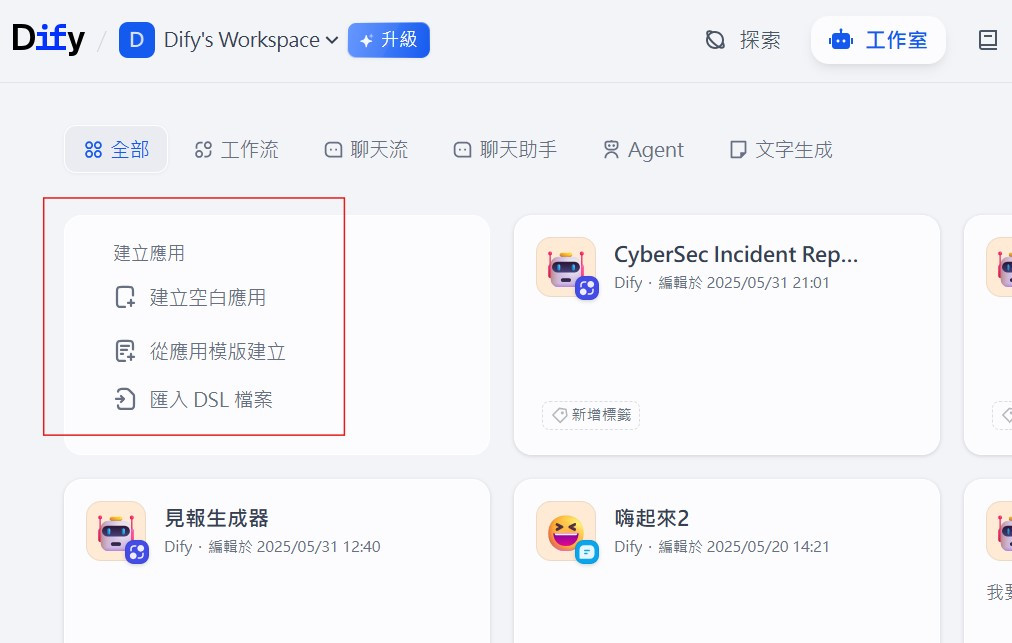Click the 聊天助手 tab icon
Viewport: 1012px width, 643px height.
[462, 150]
